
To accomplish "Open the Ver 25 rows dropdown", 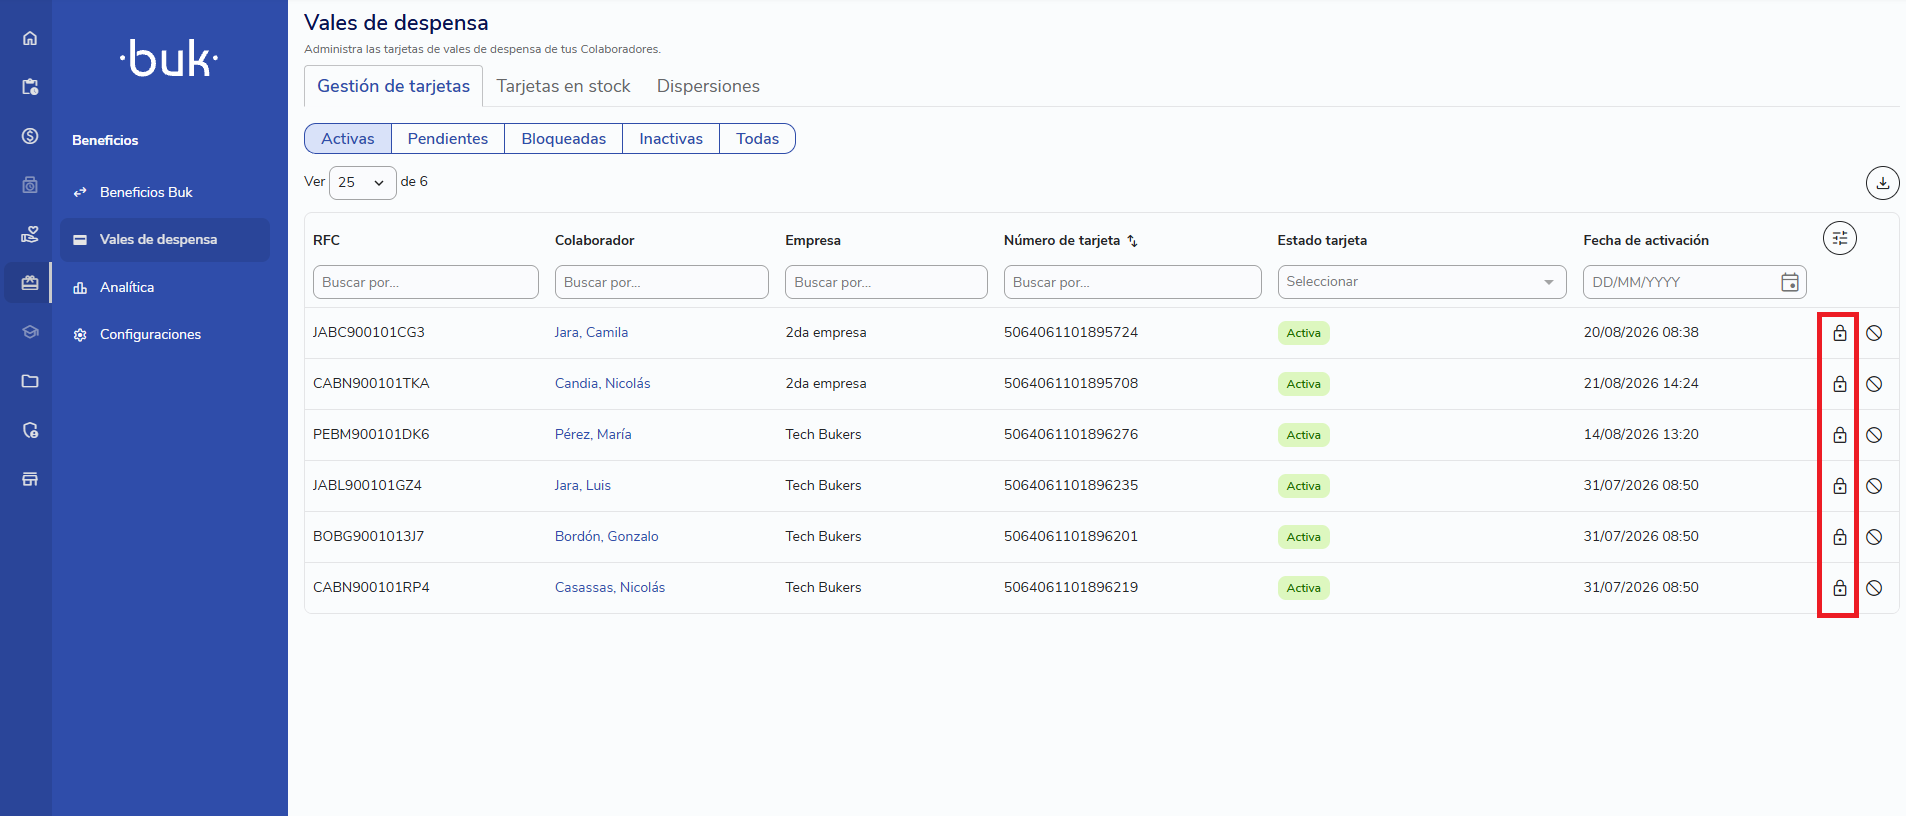I will (x=362, y=182).
